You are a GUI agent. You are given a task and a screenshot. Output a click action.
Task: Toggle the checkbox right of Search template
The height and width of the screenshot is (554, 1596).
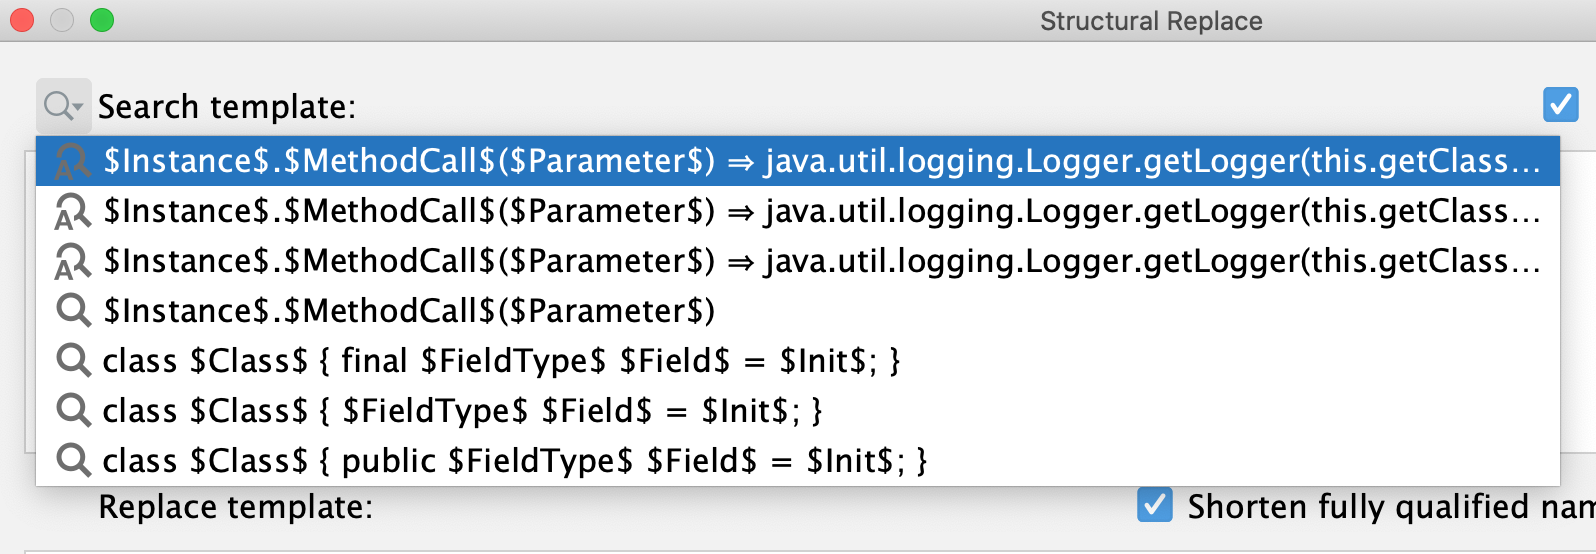[x=1560, y=104]
